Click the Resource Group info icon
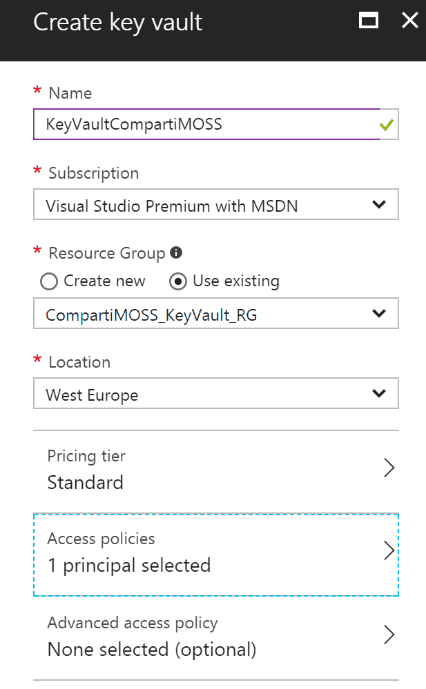The width and height of the screenshot is (426, 689). (x=176, y=253)
